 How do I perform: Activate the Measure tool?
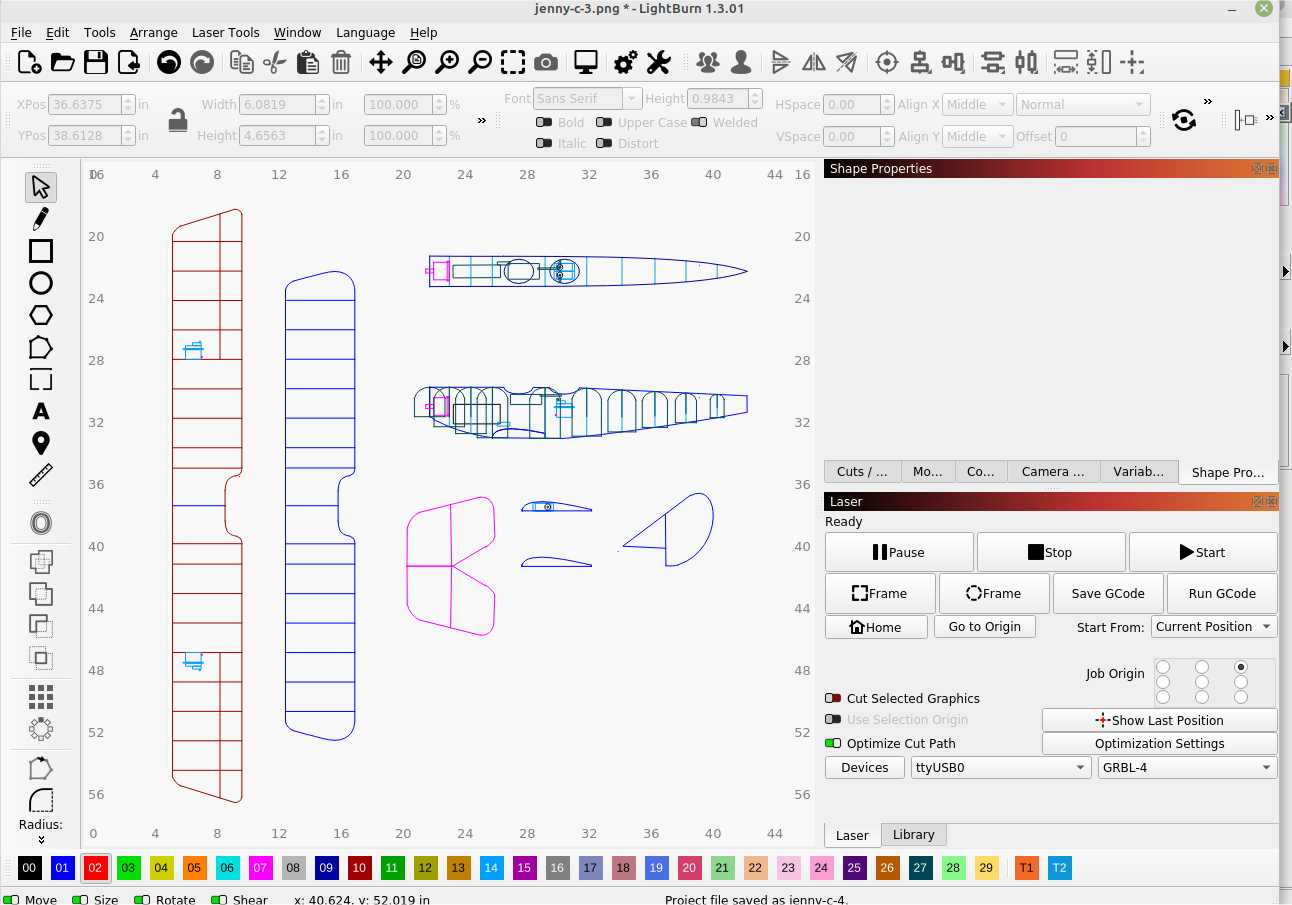click(x=41, y=475)
